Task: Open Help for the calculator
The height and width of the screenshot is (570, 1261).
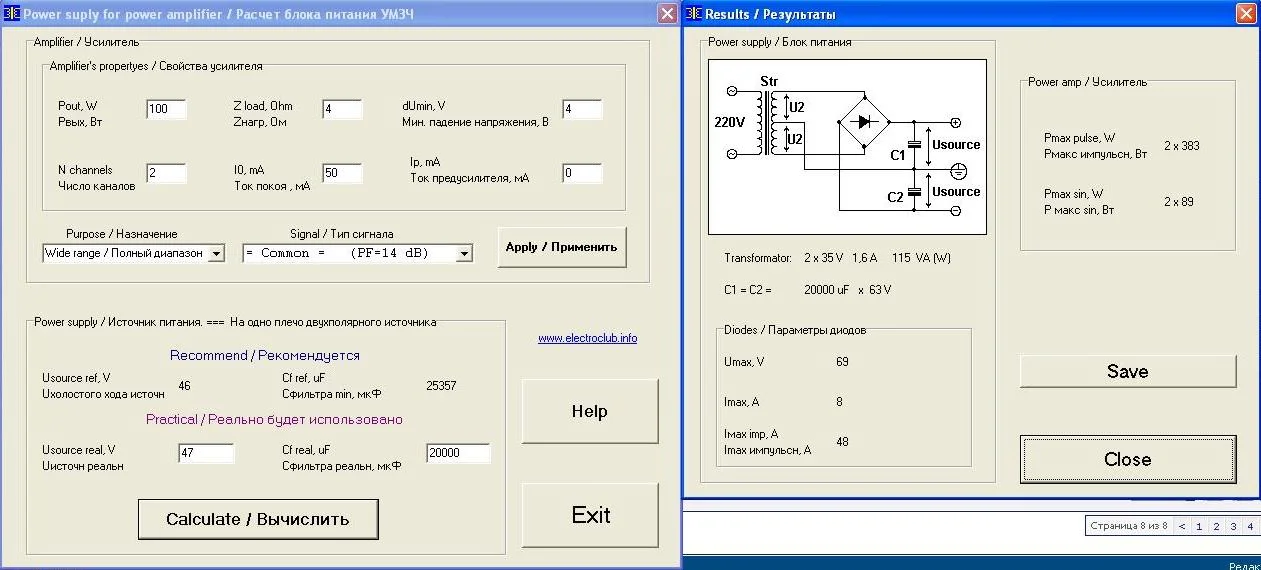Action: tap(590, 411)
